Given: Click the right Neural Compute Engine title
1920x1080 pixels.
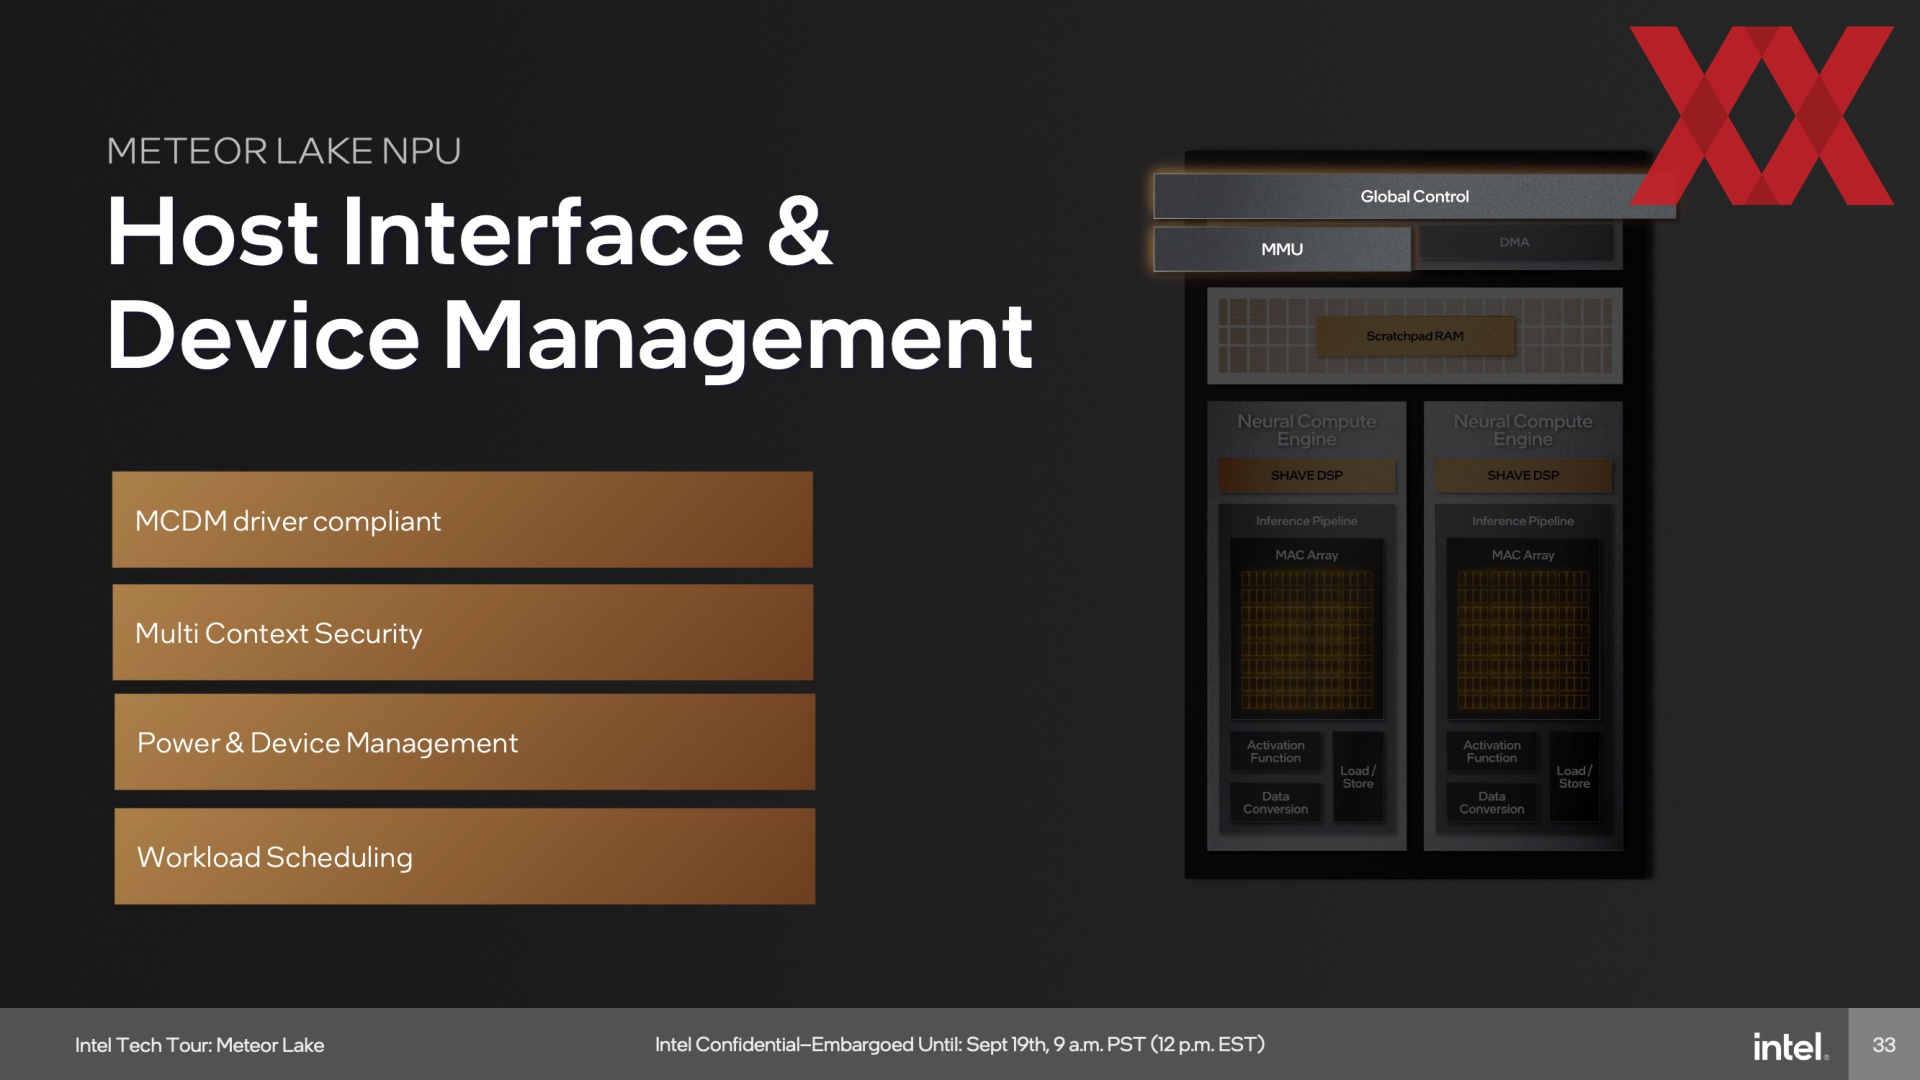Looking at the screenshot, I should tap(1523, 430).
